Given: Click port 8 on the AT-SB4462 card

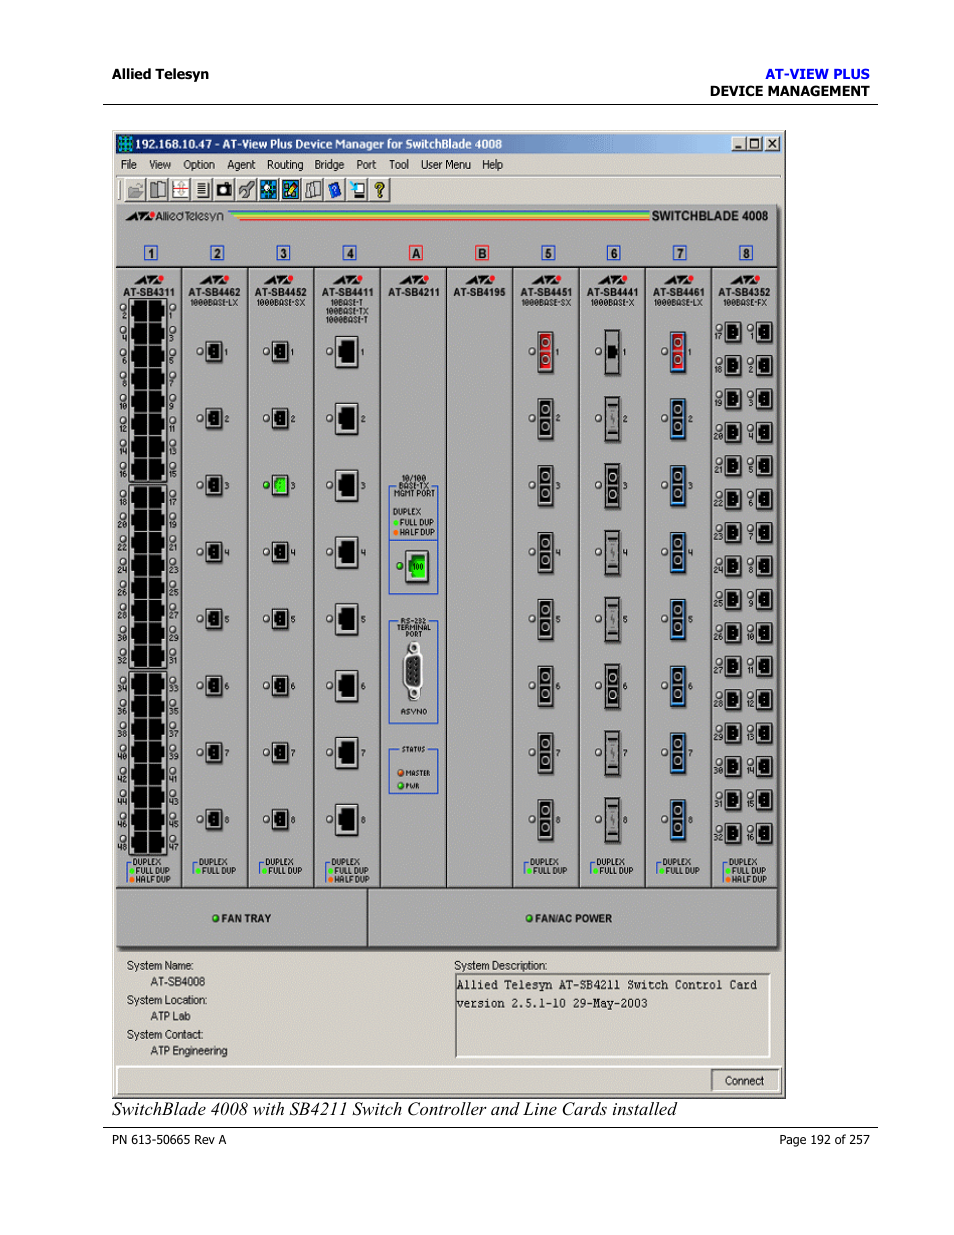Looking at the screenshot, I should point(214,819).
